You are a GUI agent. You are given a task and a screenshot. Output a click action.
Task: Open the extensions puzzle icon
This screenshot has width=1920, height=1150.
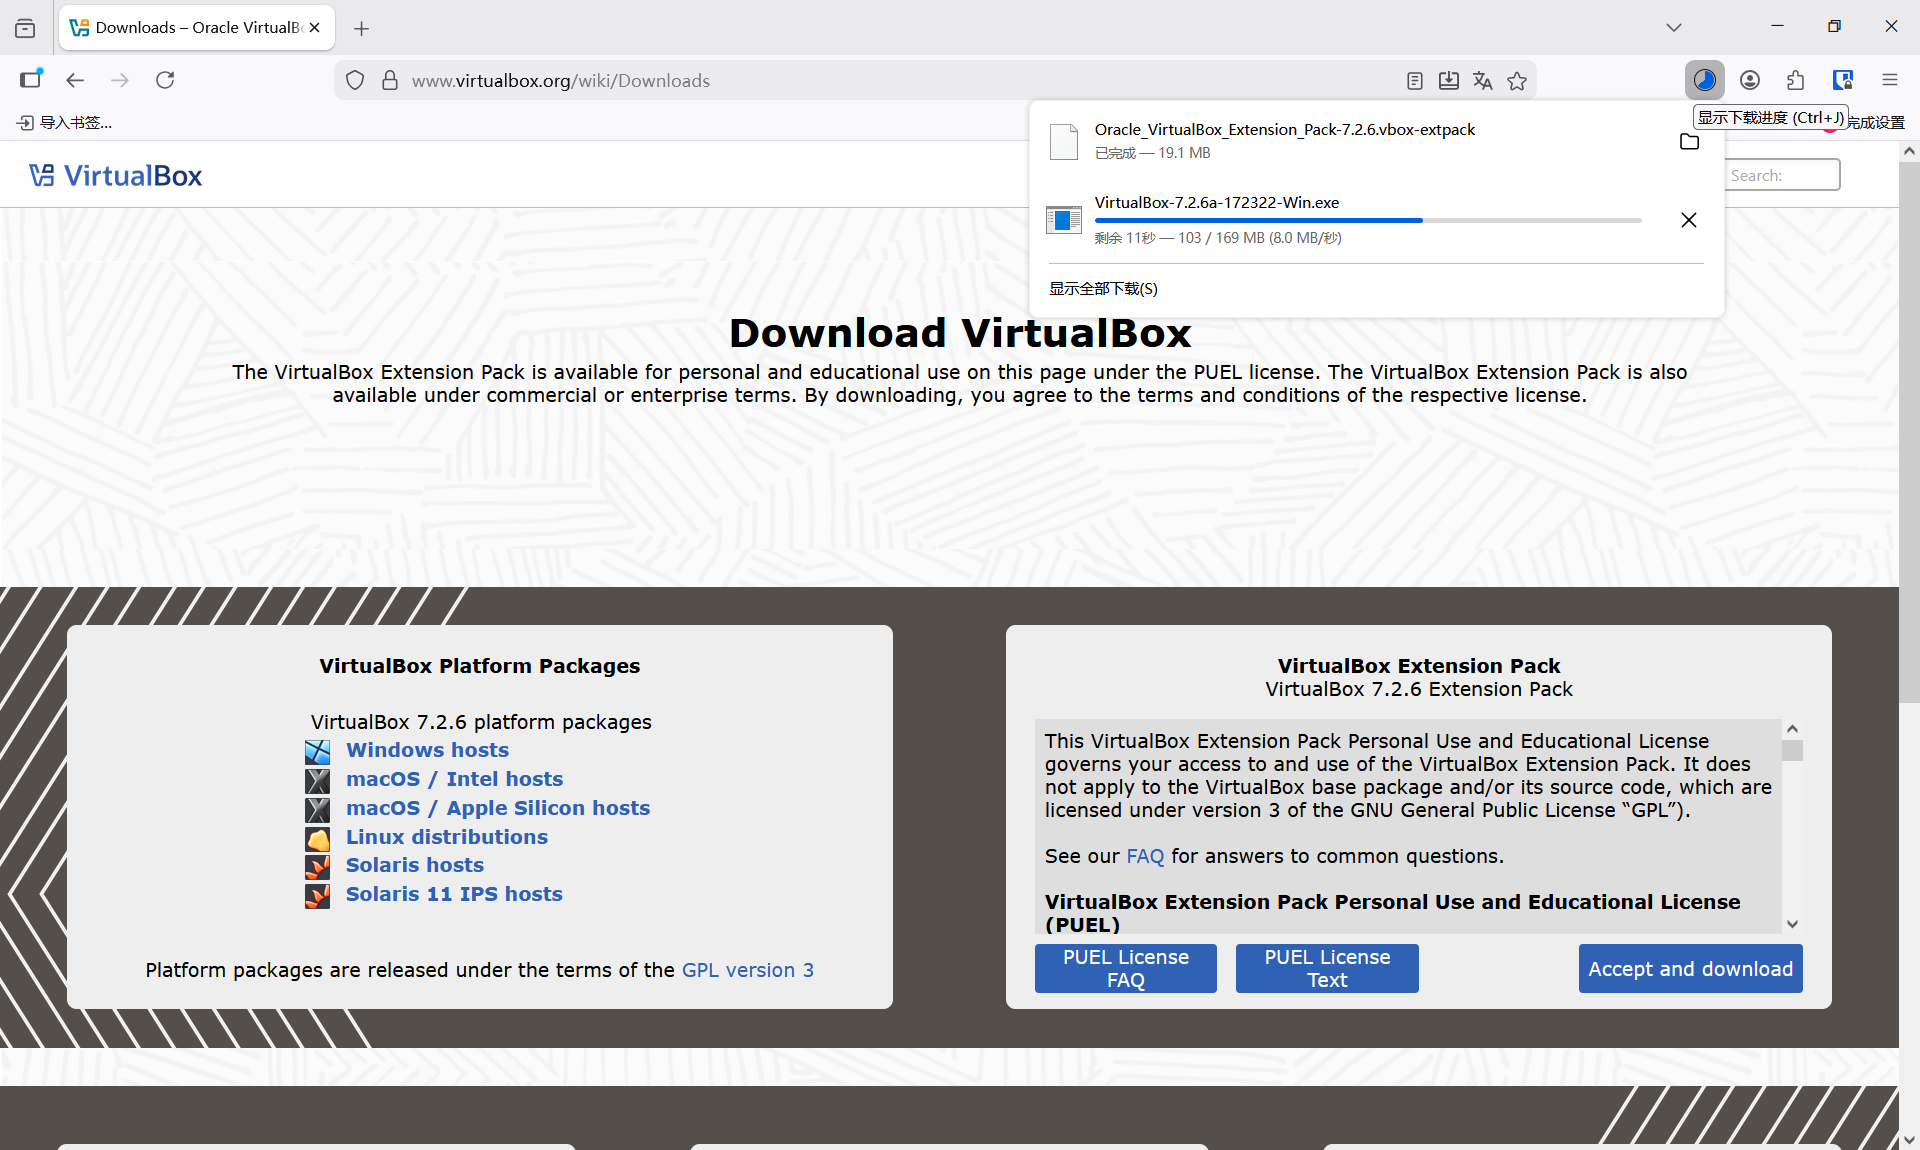[x=1796, y=80]
